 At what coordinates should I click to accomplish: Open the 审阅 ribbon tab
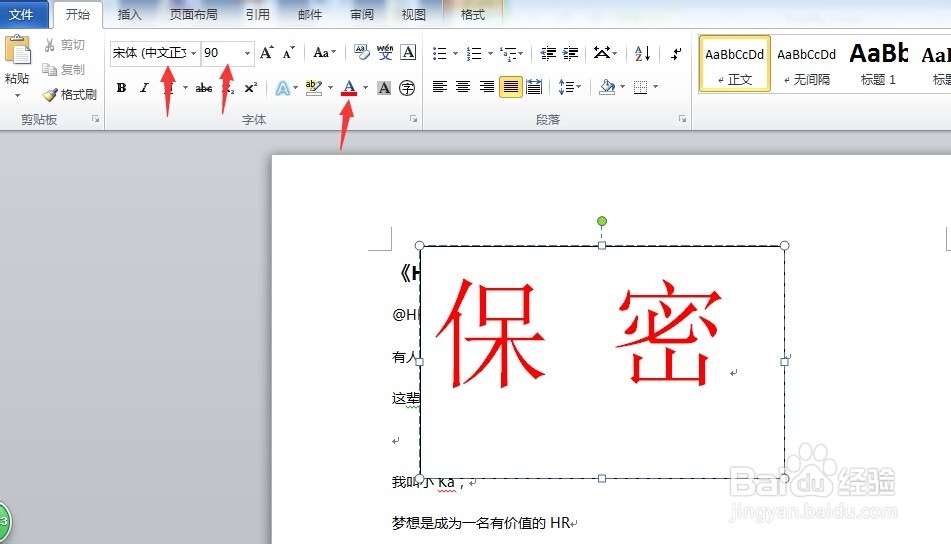click(x=362, y=15)
